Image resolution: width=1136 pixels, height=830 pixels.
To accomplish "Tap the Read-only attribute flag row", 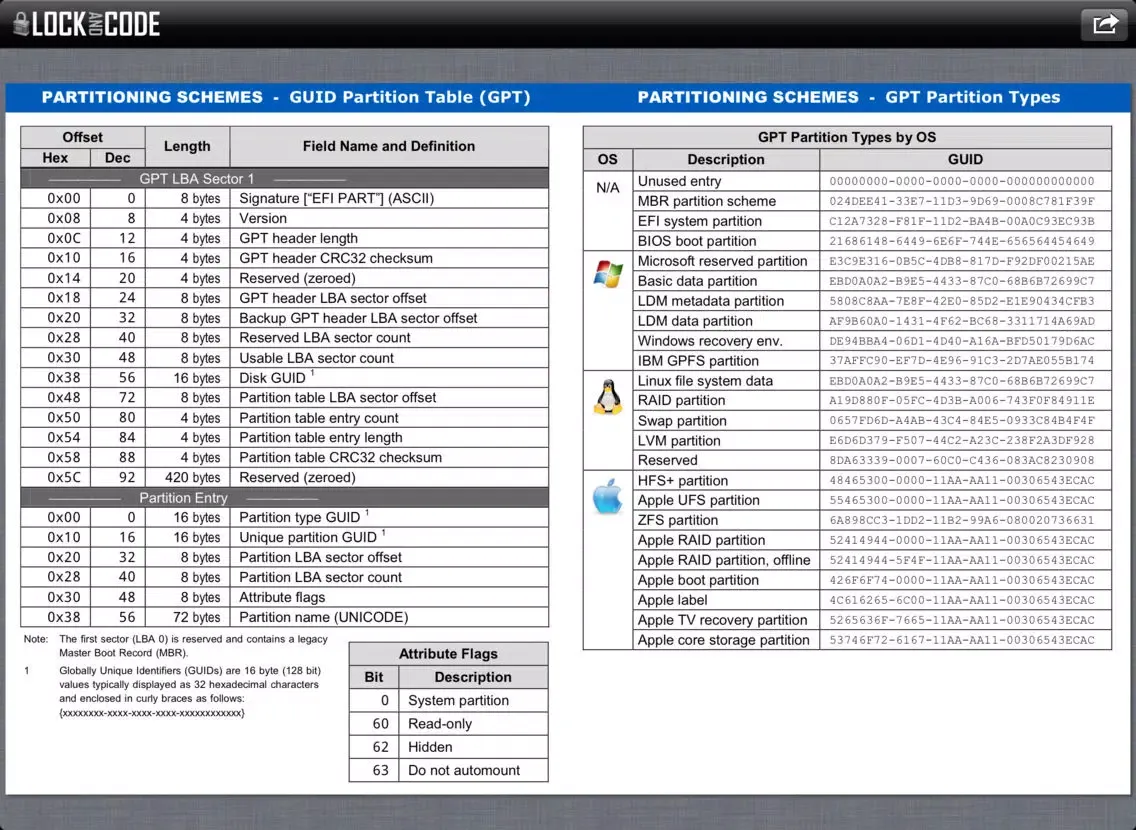I will tap(448, 723).
